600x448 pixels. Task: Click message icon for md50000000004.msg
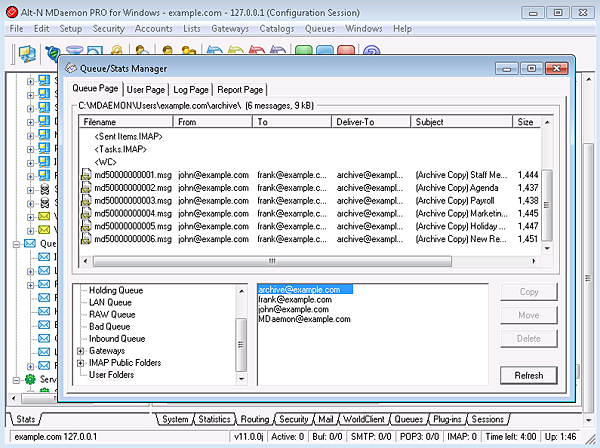tap(86, 213)
